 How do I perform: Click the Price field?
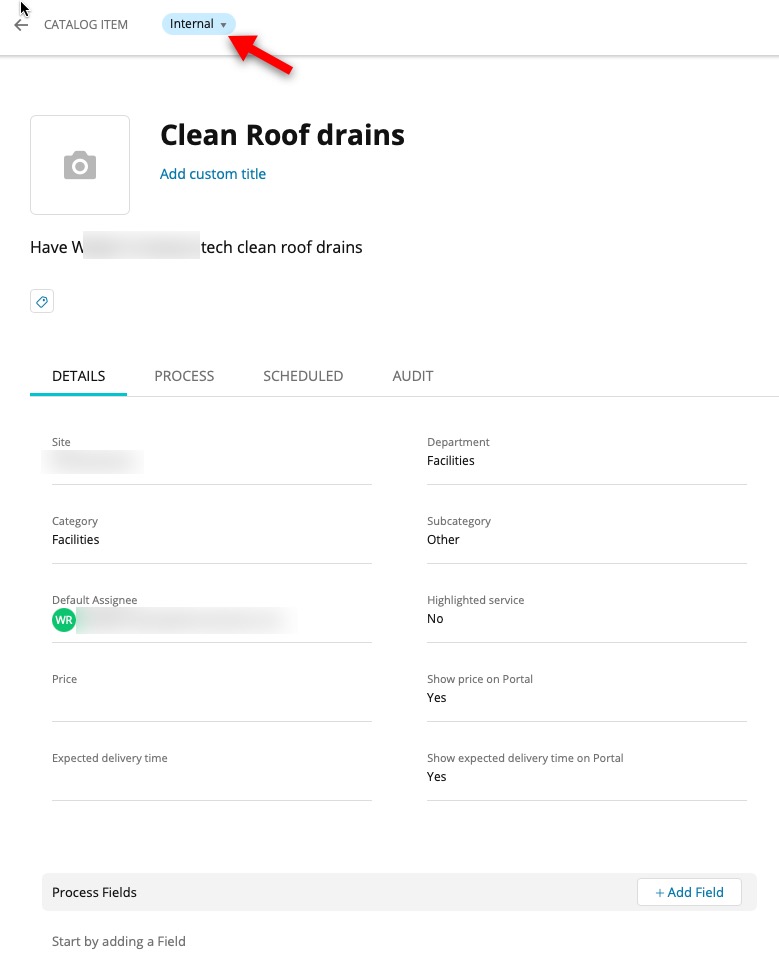(x=211, y=699)
